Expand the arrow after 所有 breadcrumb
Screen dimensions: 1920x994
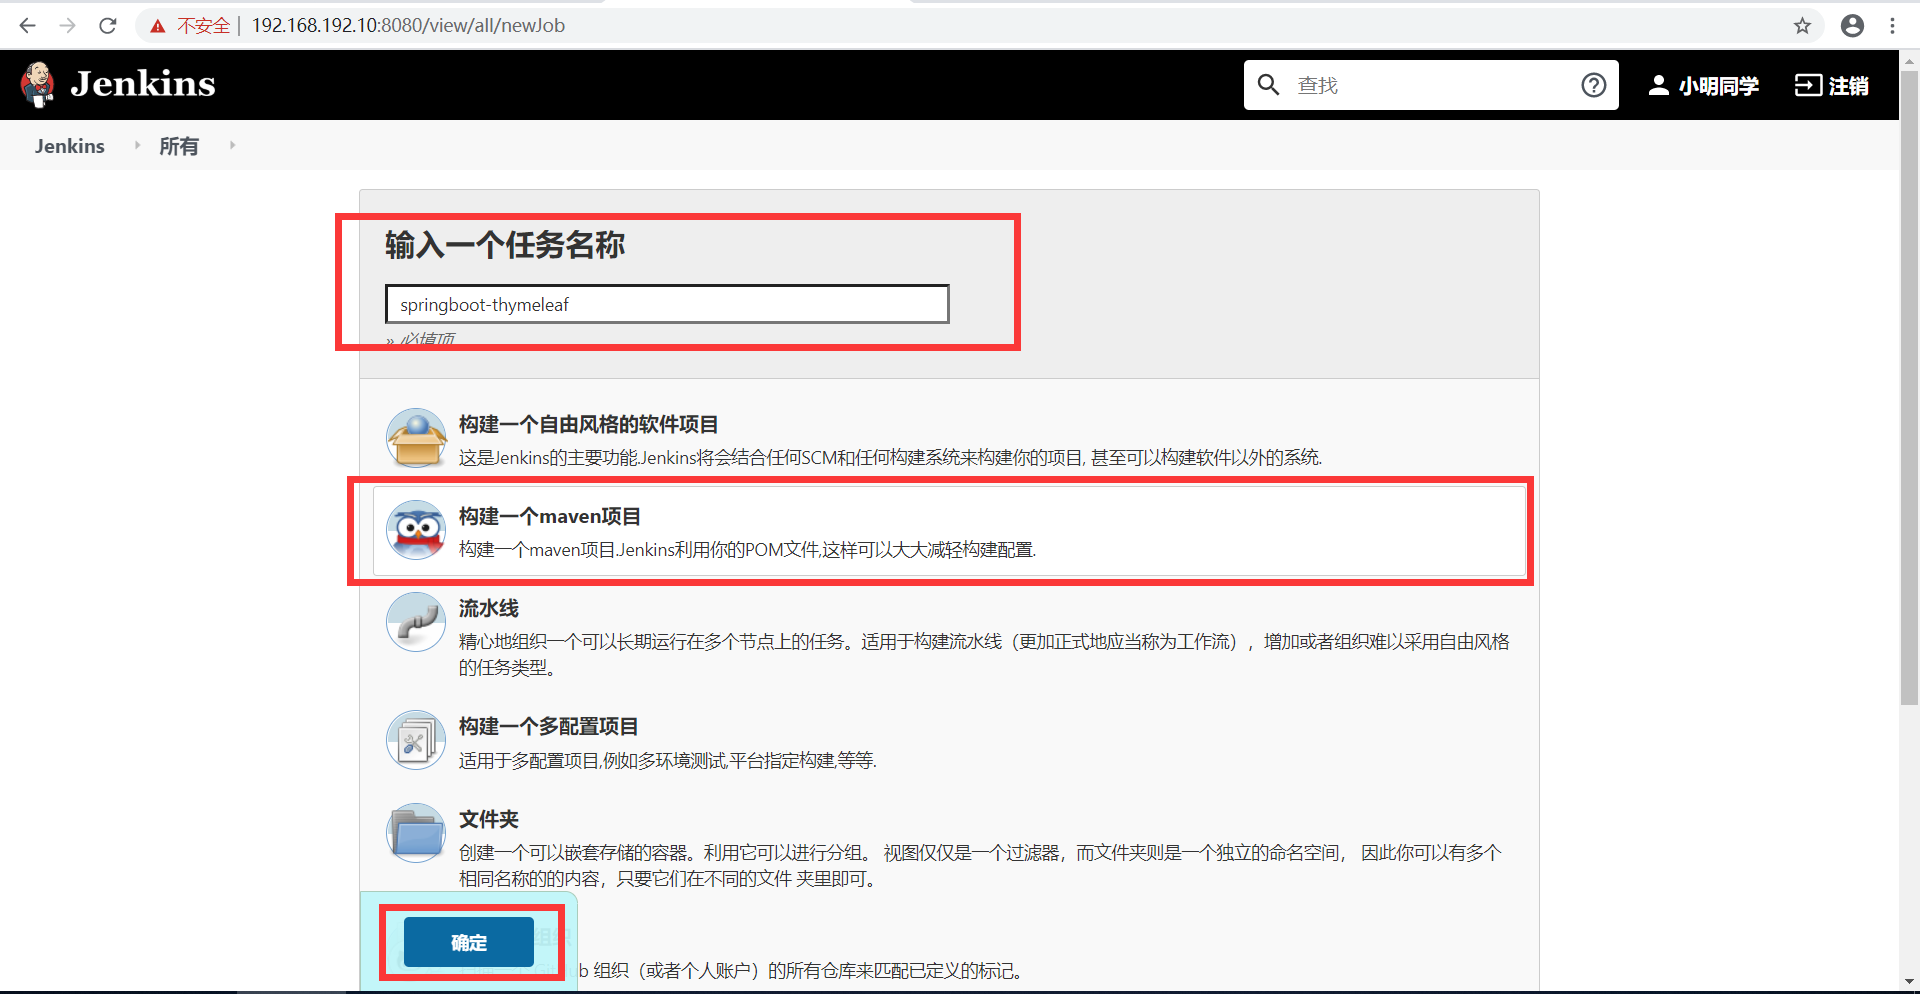tap(232, 146)
